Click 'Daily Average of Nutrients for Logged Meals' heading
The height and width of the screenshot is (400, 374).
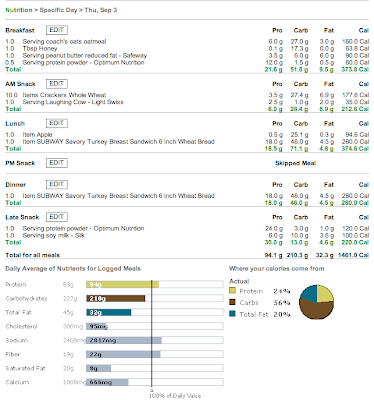73,269
